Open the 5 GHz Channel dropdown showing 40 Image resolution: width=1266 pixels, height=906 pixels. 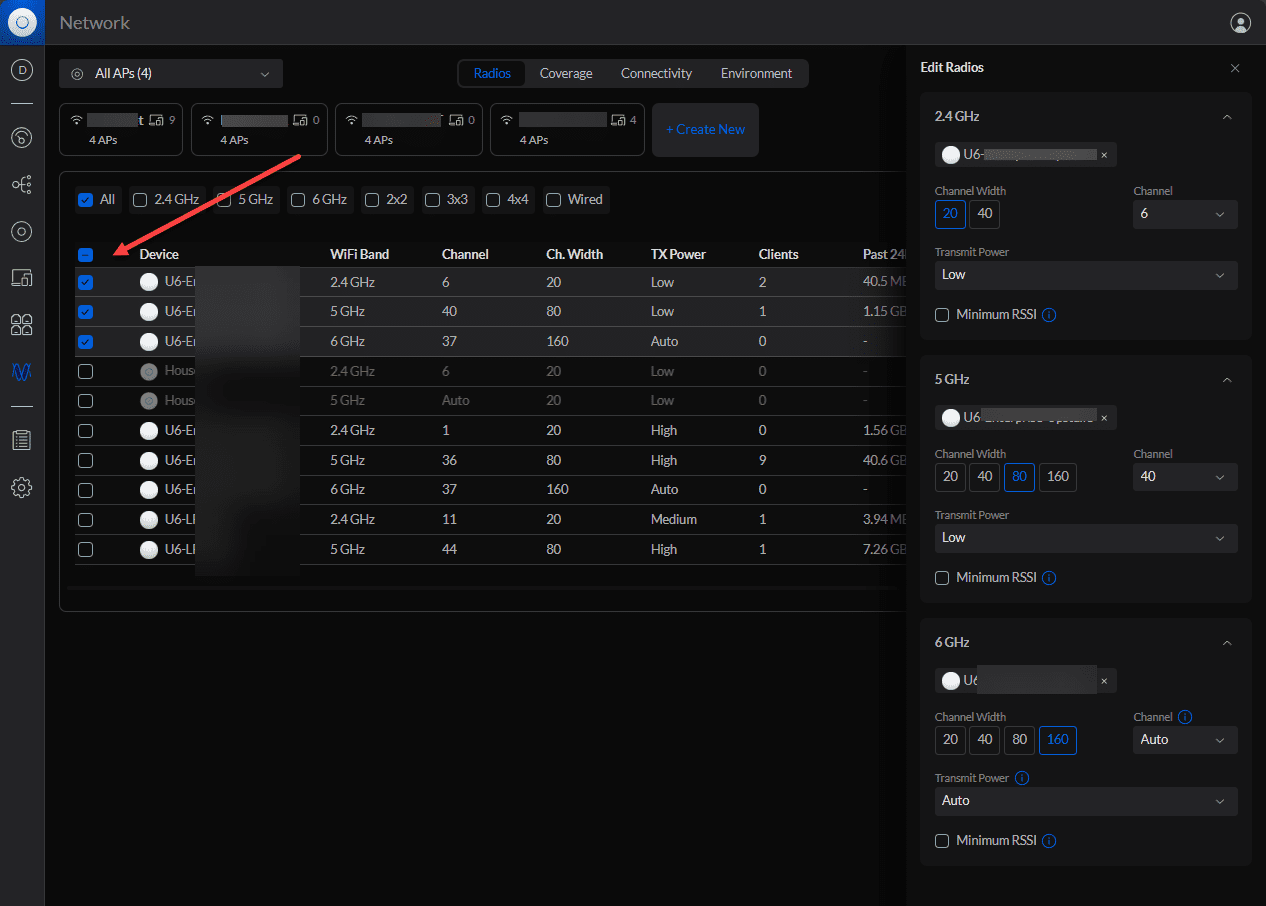1185,477
